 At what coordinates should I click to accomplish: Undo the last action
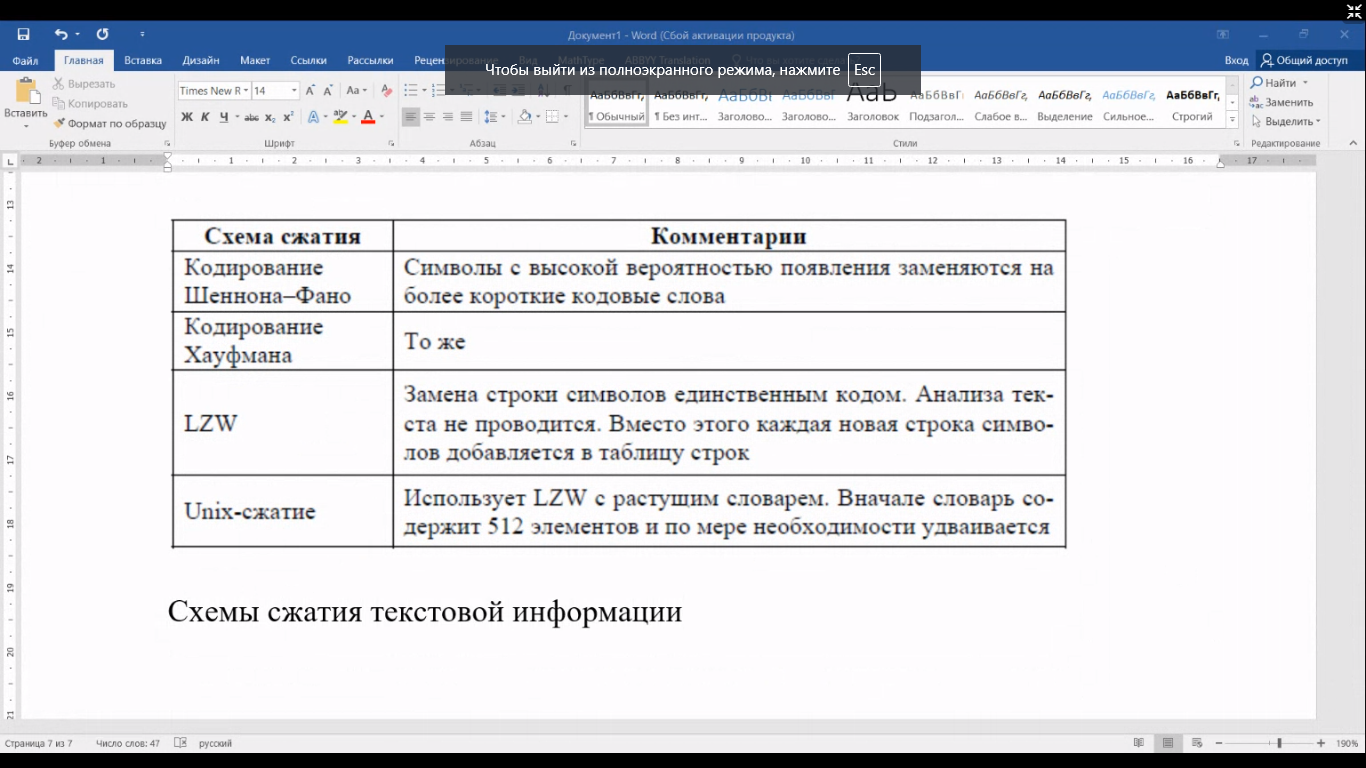(60, 34)
